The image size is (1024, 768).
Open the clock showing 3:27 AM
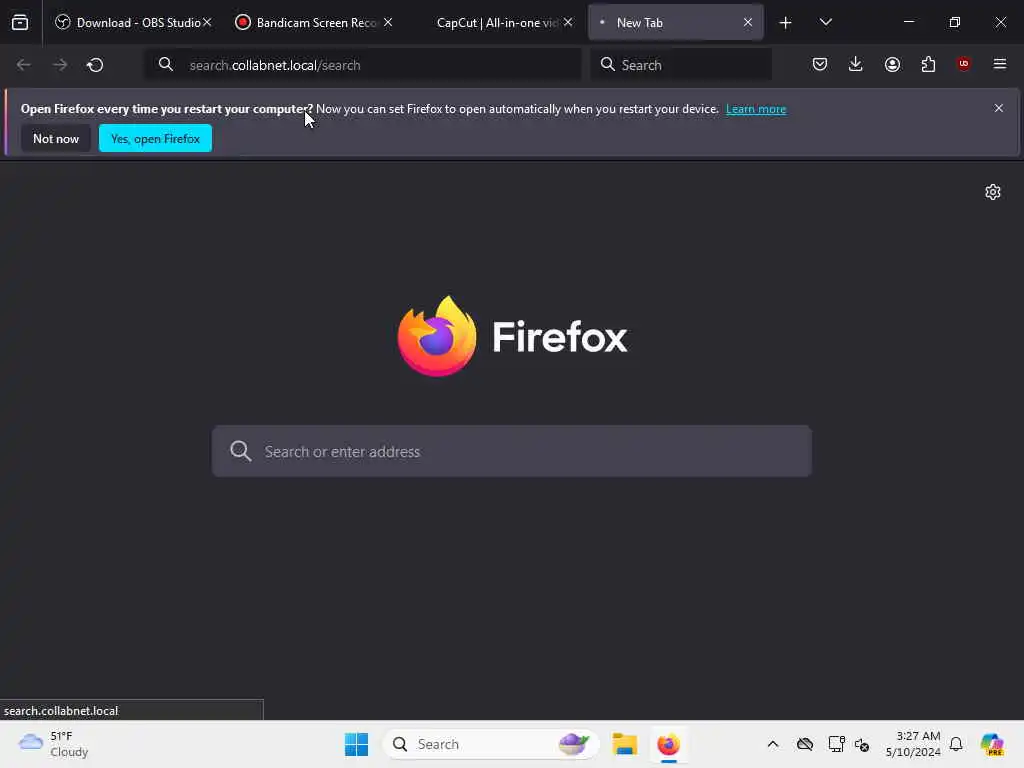click(x=913, y=744)
